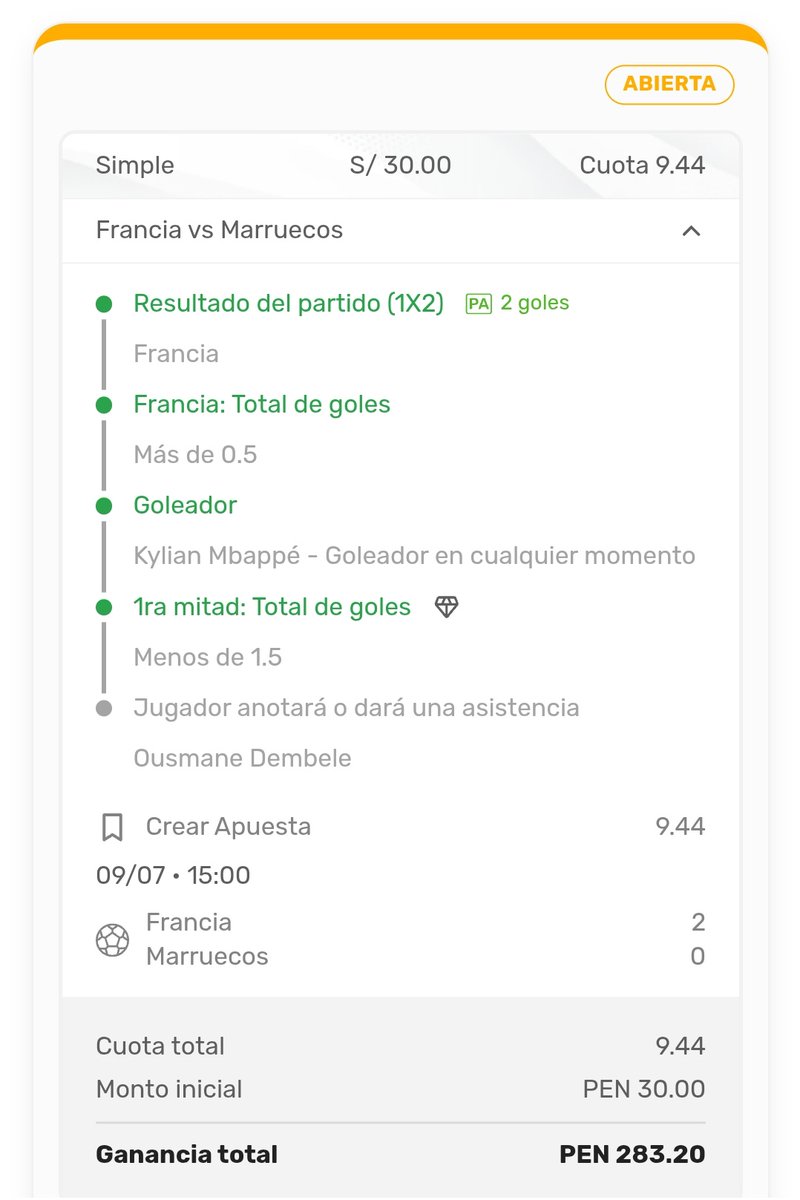Tap the Simple bet type label
The image size is (800, 1200).
(x=135, y=165)
